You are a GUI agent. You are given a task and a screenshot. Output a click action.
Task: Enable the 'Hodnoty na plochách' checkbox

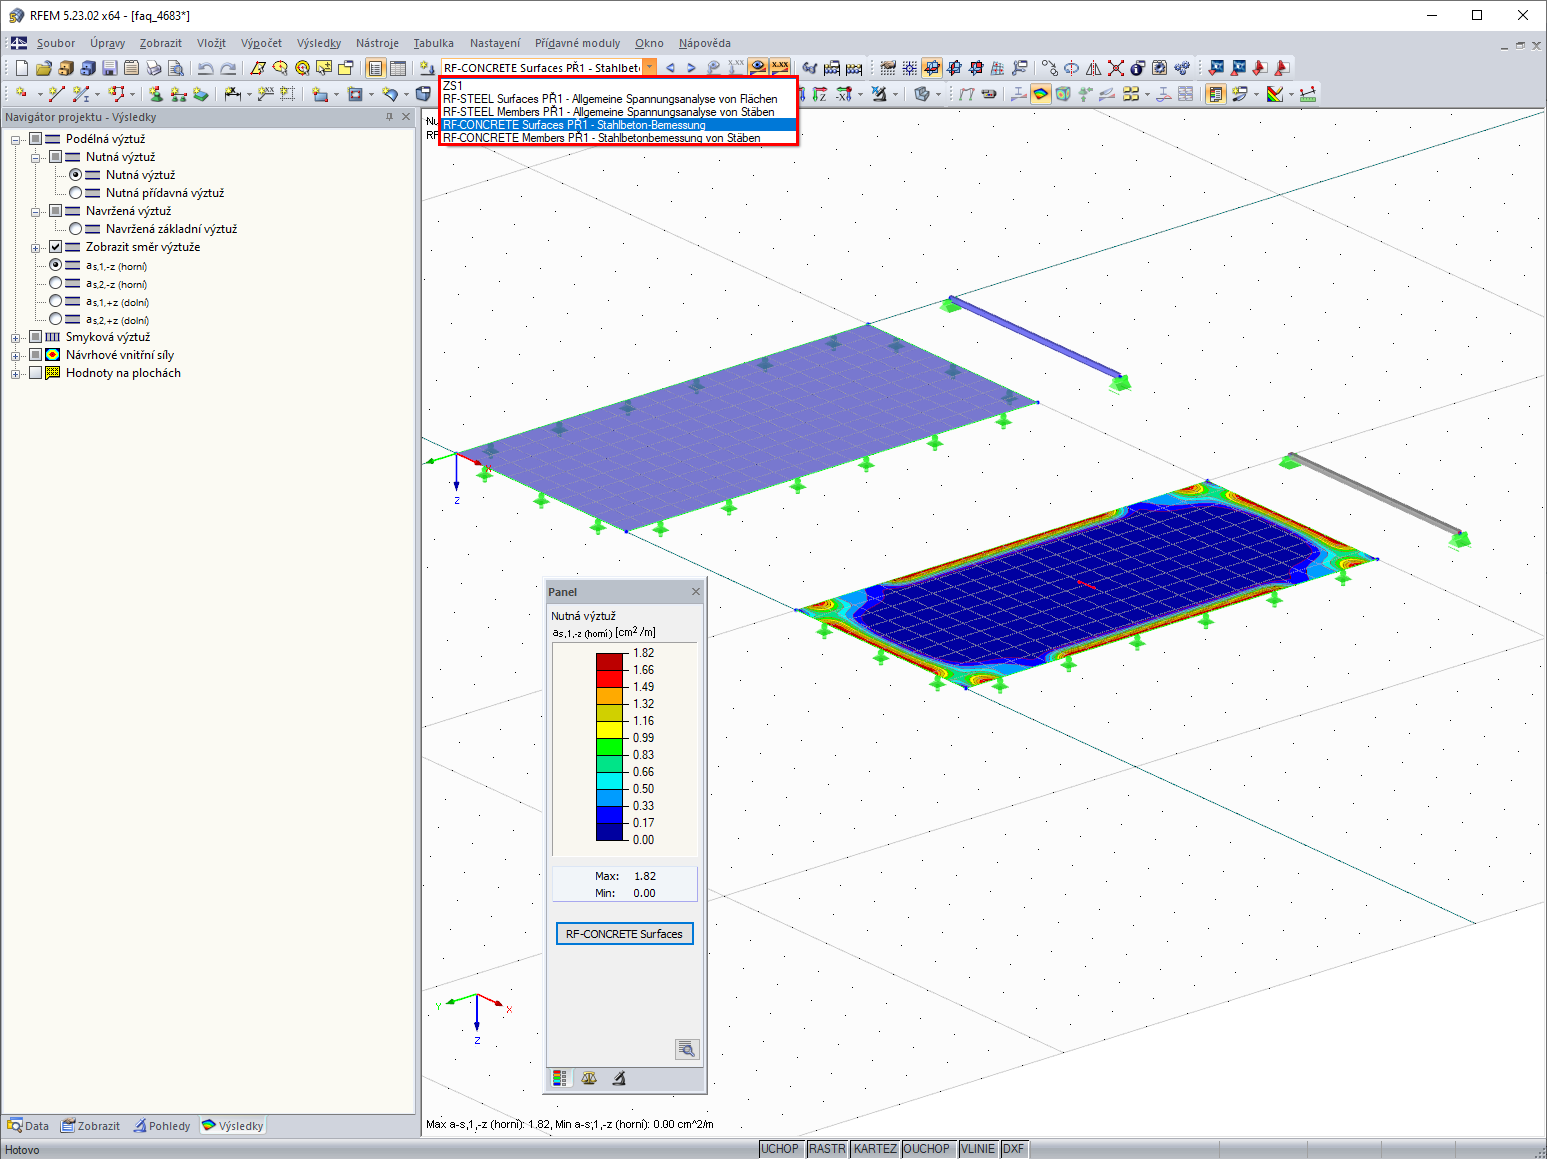[35, 373]
